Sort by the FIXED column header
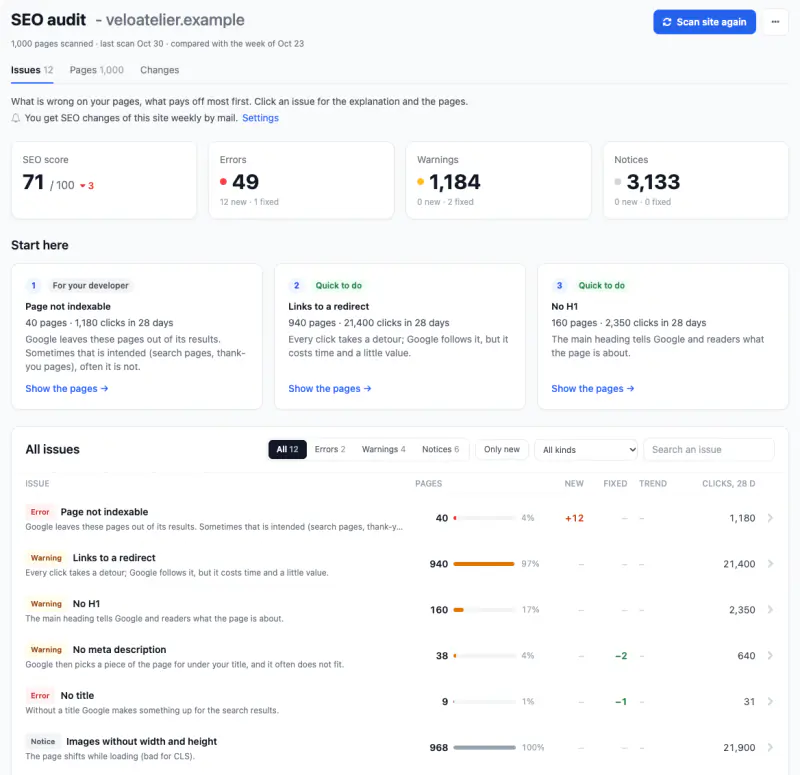The width and height of the screenshot is (800, 775). tap(615, 483)
